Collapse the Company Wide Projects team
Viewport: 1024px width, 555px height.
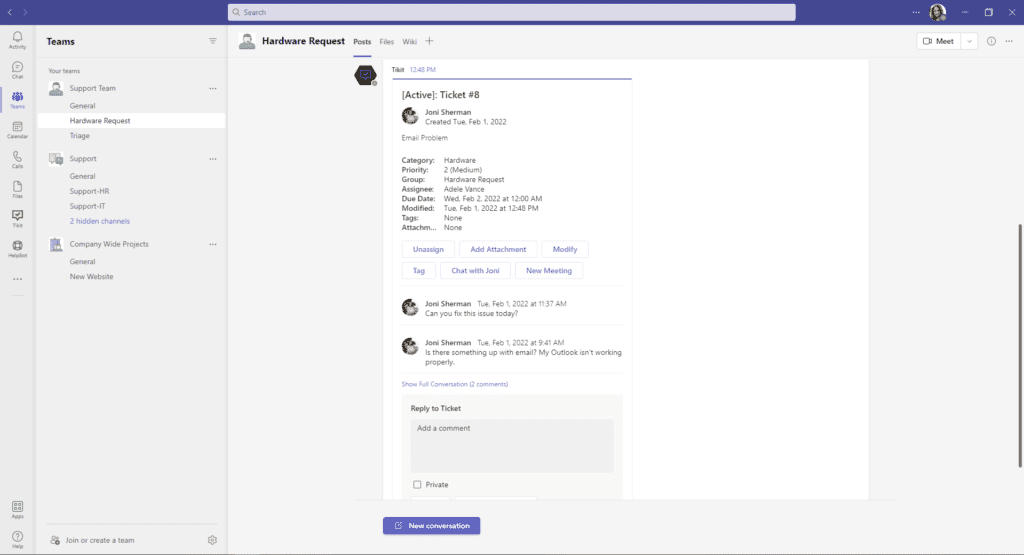pos(109,244)
